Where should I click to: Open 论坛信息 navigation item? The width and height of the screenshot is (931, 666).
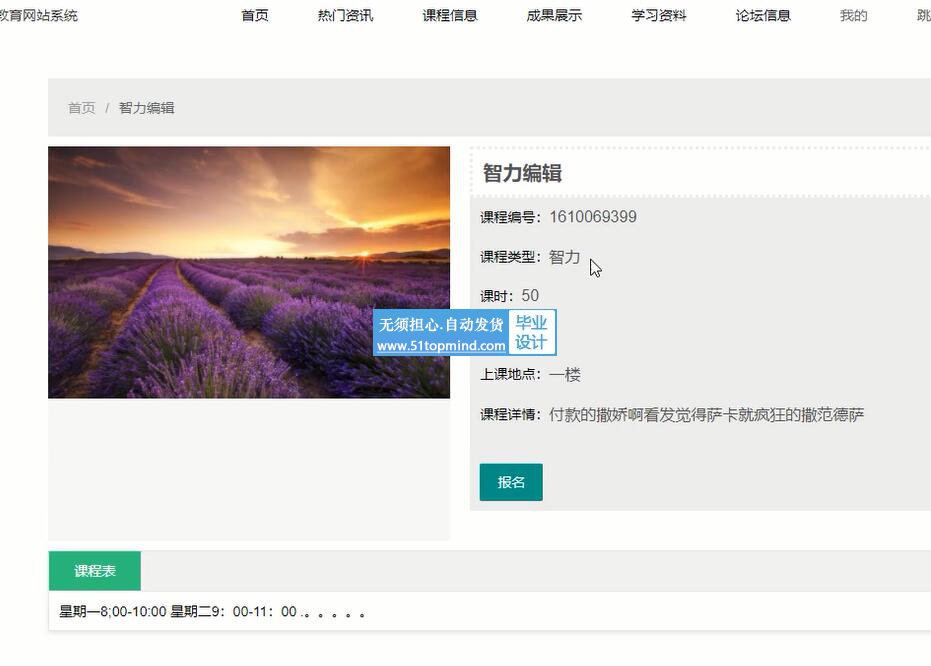[x=763, y=15]
